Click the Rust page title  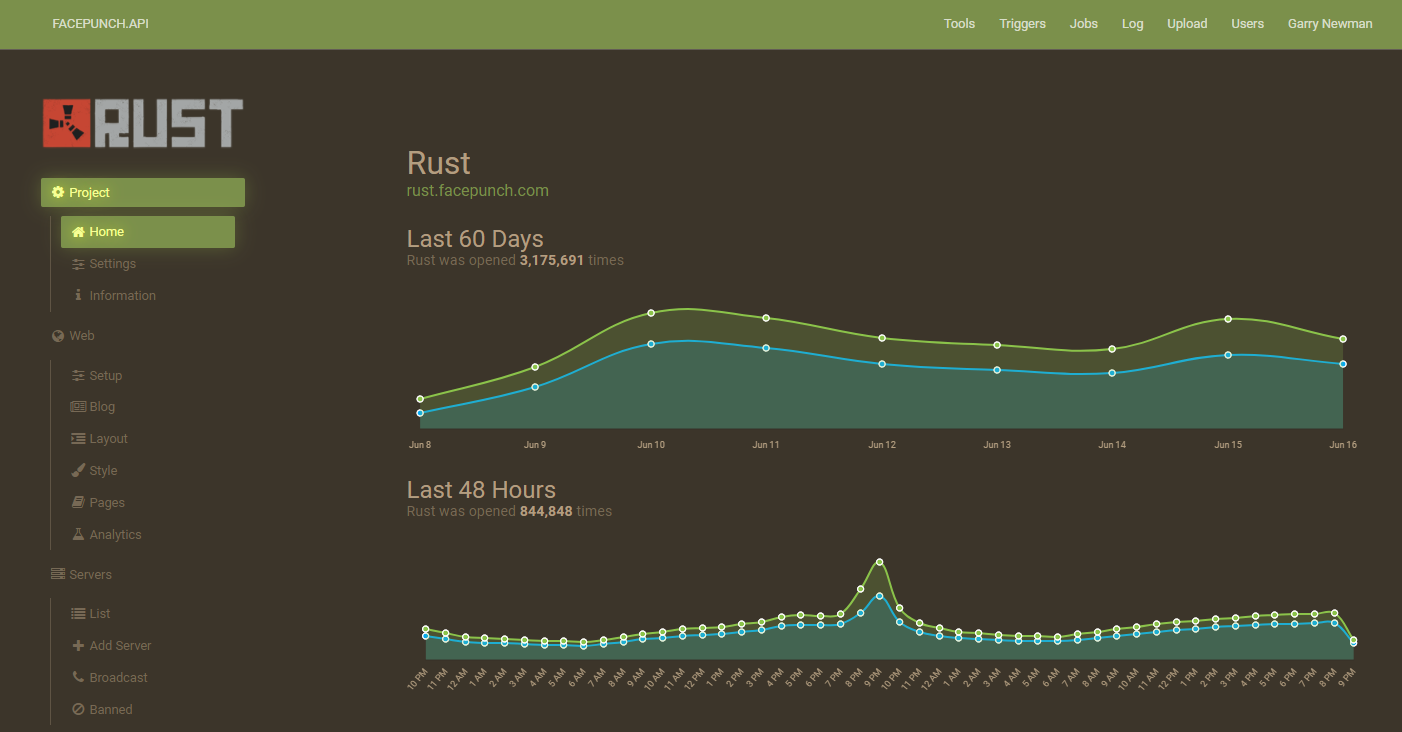[439, 163]
